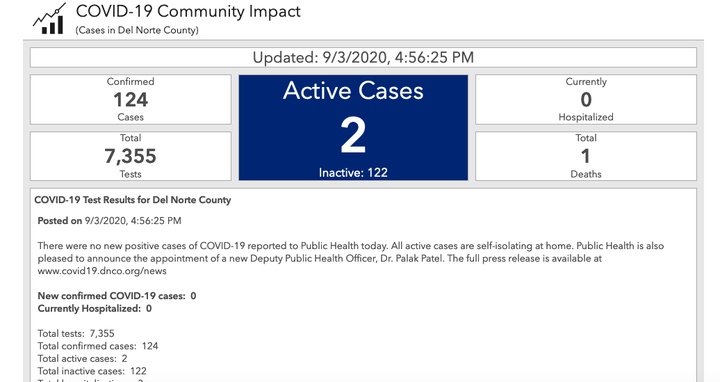Screen dimensions: 720x382
Task: Click the large Active Cases number 2
Action: [353, 135]
